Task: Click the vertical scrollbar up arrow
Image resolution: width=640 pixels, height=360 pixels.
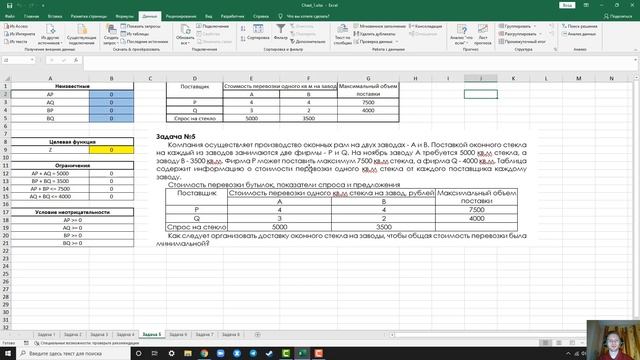Action: click(x=636, y=78)
